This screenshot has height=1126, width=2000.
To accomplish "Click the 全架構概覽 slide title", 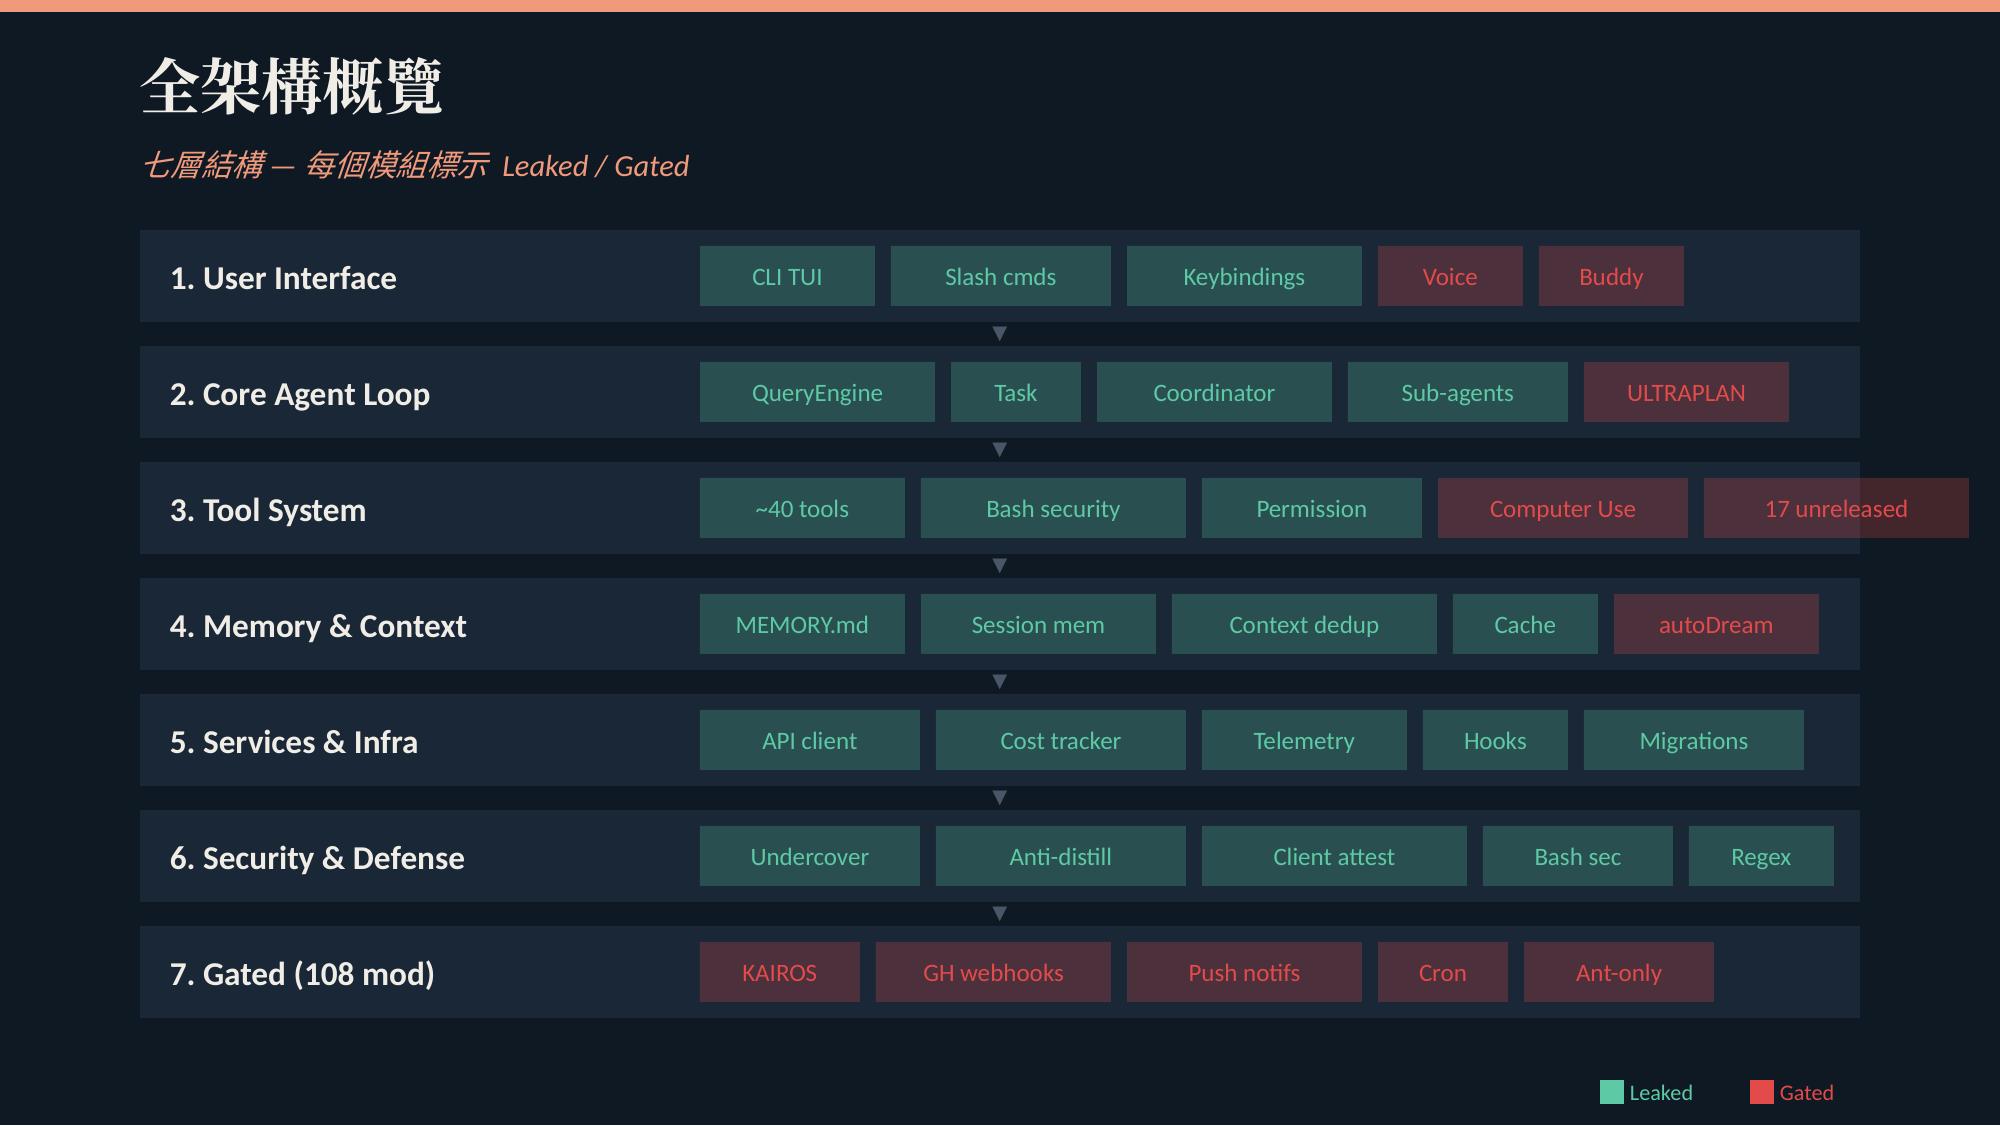I will click(x=292, y=86).
